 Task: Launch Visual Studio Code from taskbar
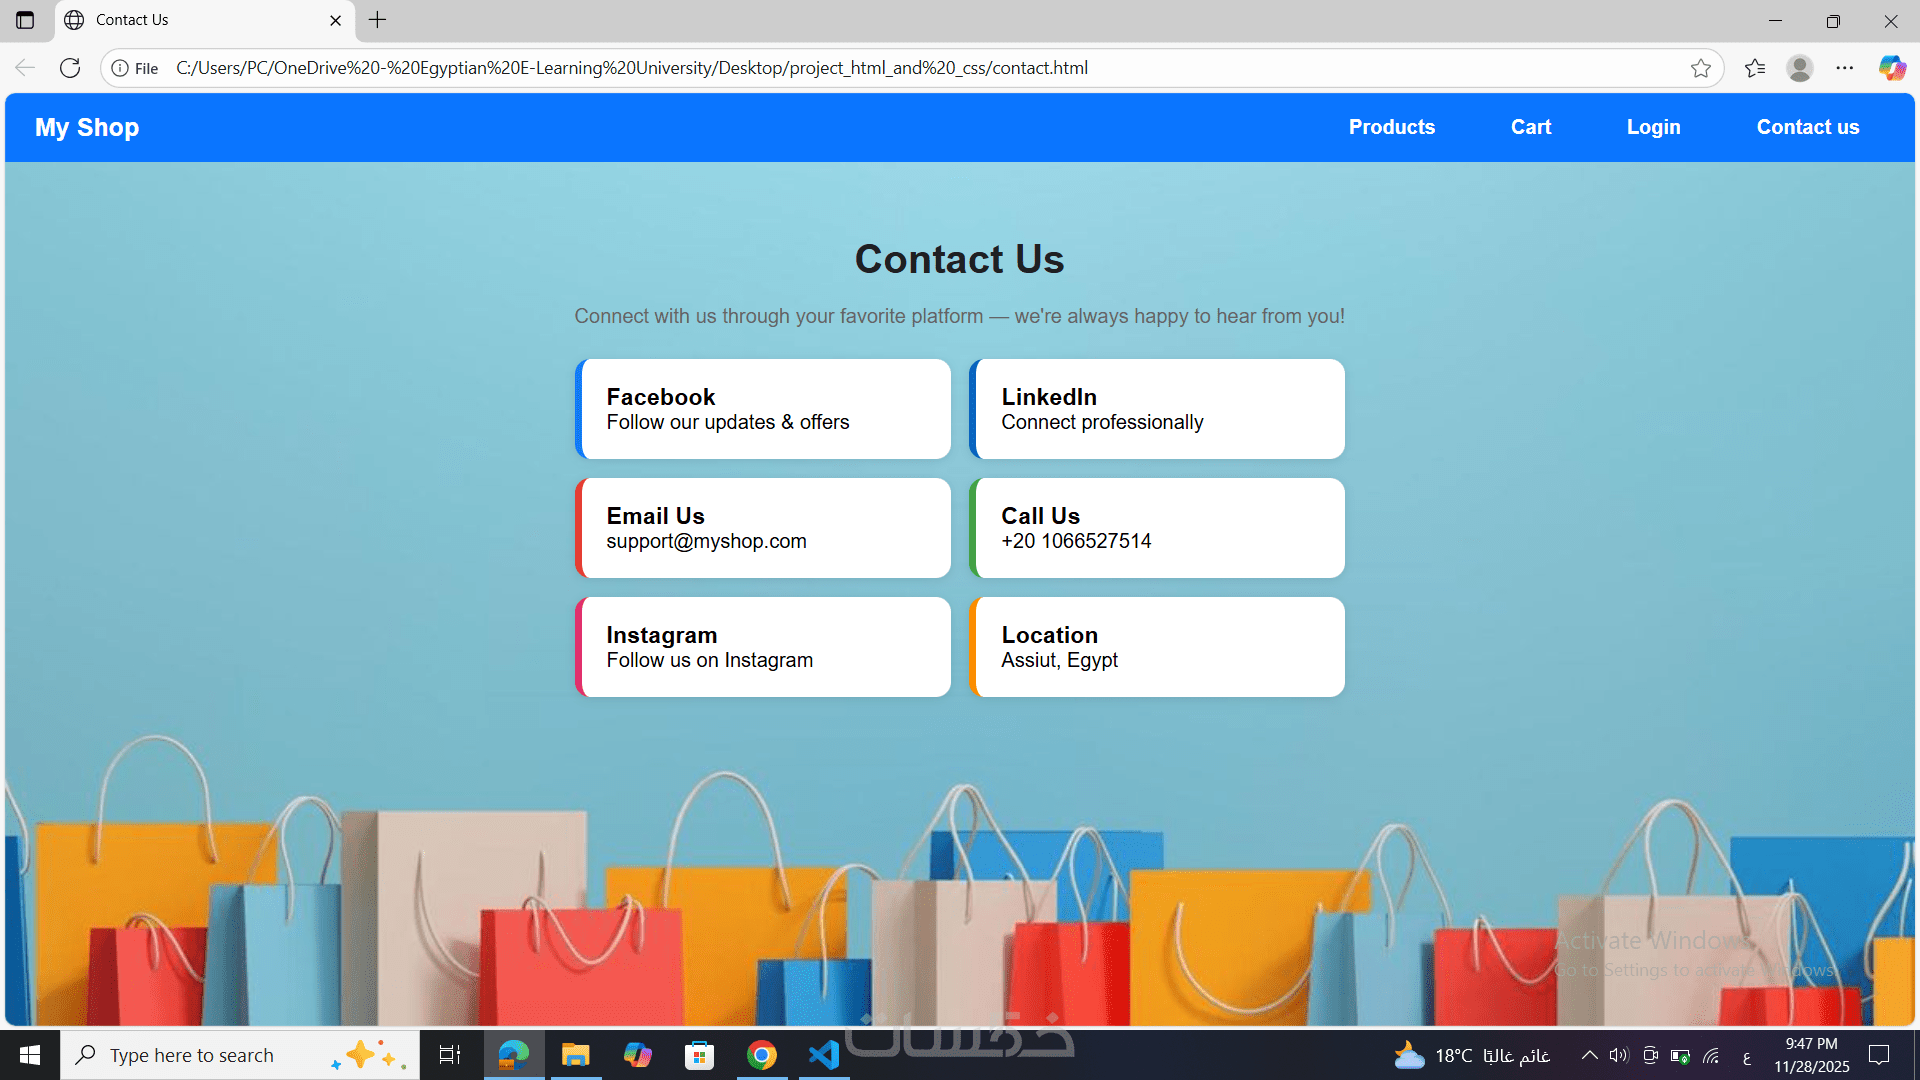pos(823,1055)
